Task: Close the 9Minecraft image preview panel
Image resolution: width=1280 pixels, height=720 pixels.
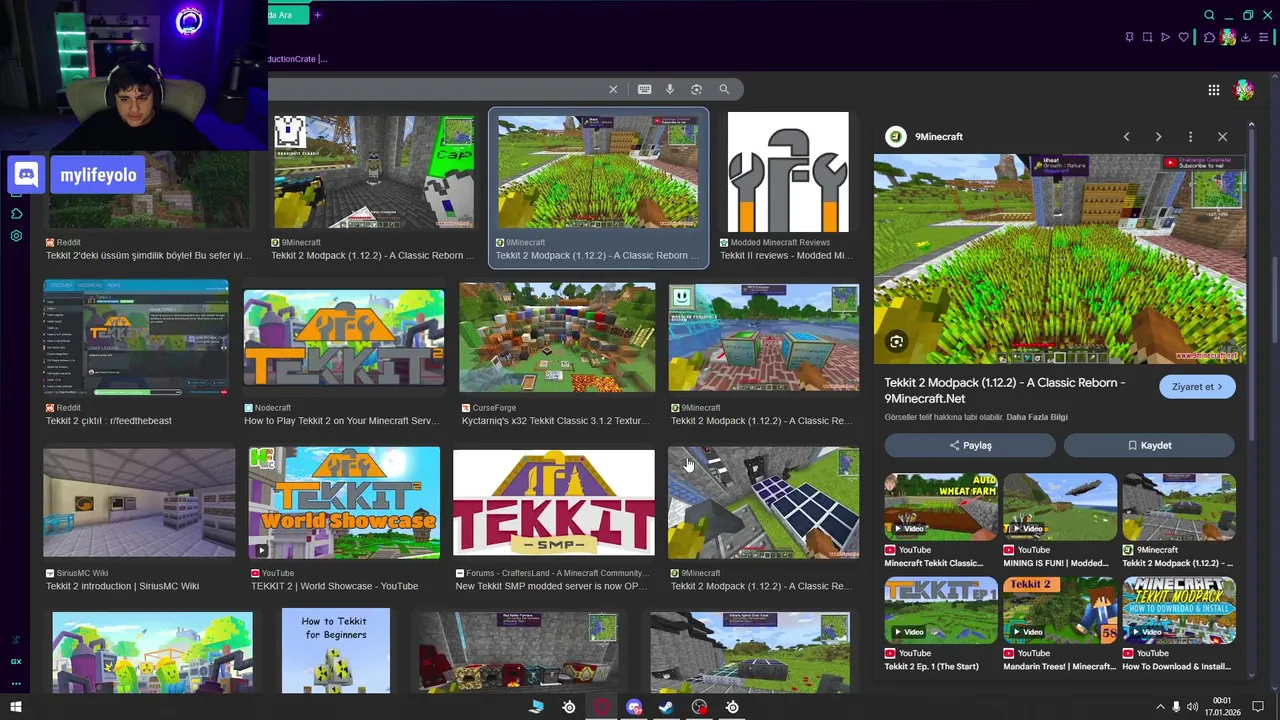Action: [x=1222, y=137]
